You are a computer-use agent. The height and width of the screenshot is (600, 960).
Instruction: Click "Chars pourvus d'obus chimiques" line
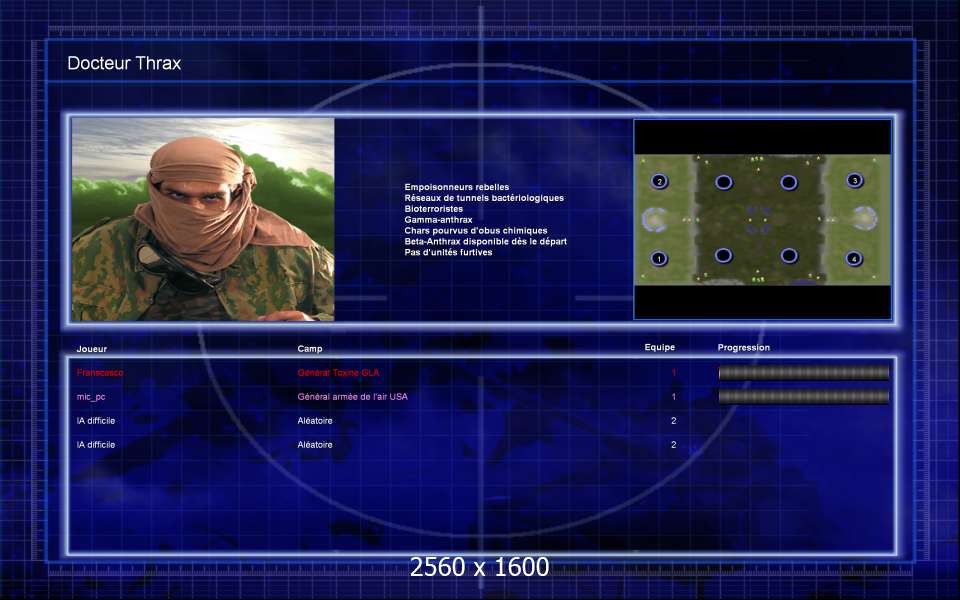[476, 230]
